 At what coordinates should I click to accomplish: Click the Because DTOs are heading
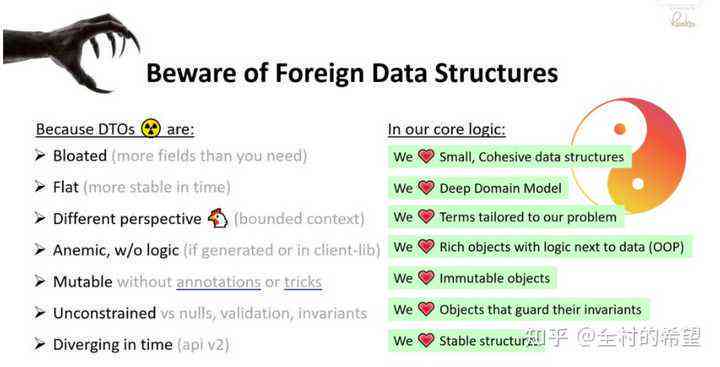tap(115, 129)
